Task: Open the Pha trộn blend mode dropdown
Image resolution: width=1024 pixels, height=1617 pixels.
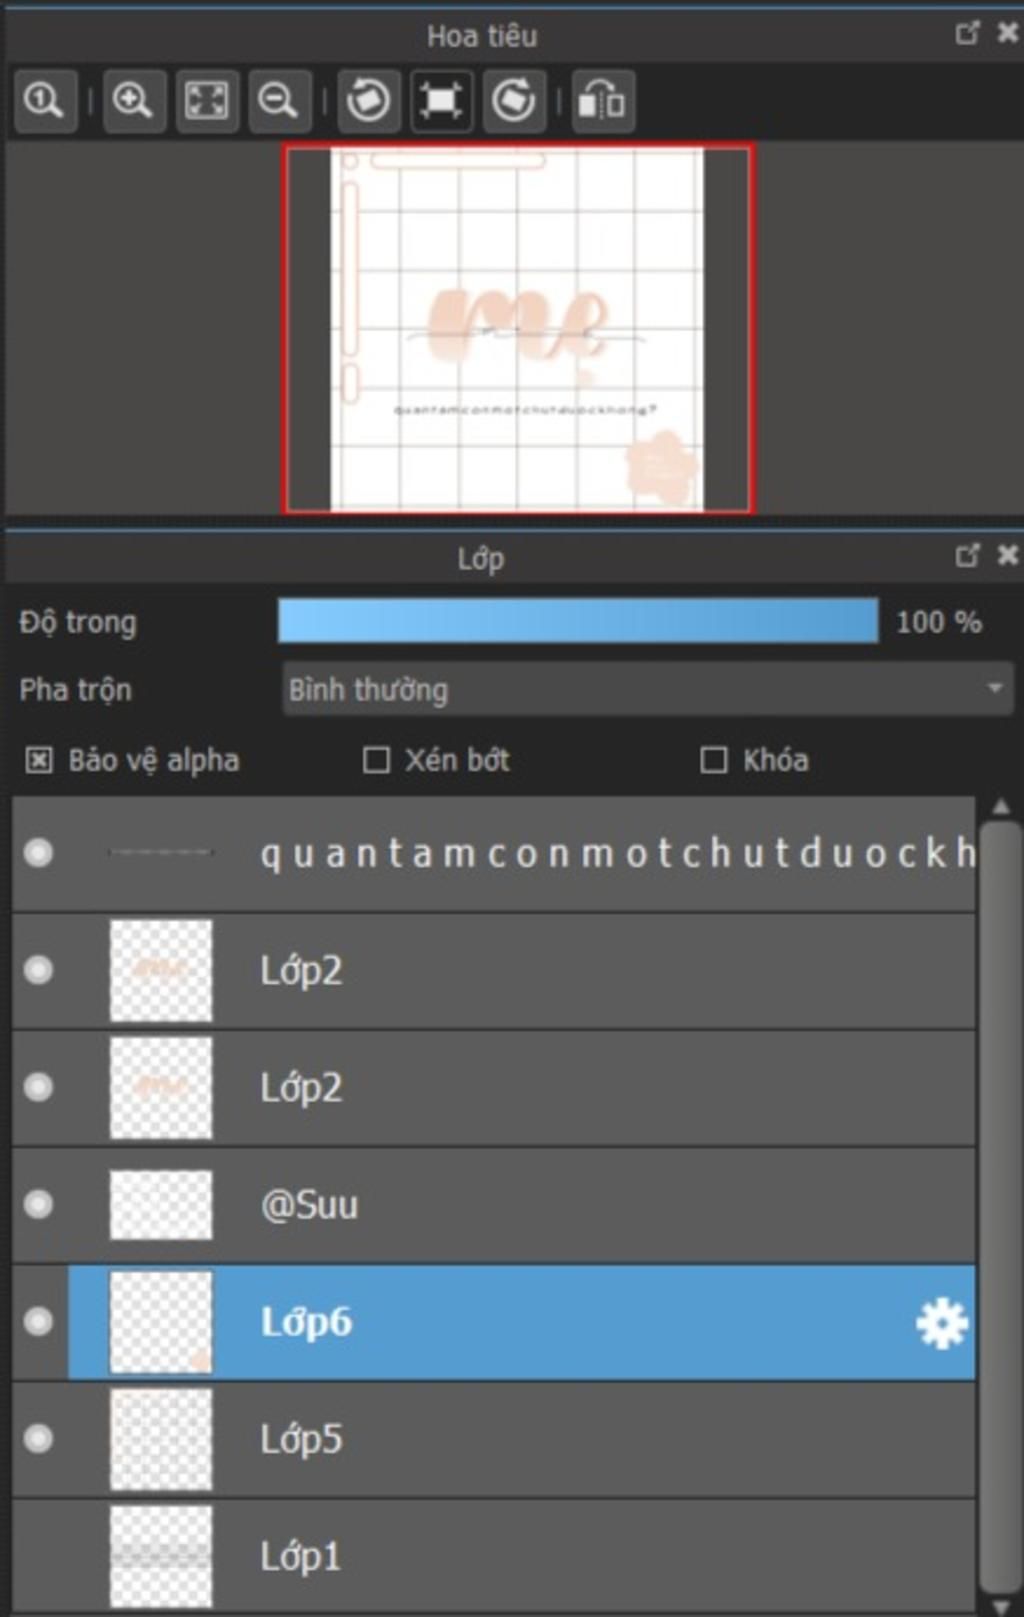Action: point(648,689)
